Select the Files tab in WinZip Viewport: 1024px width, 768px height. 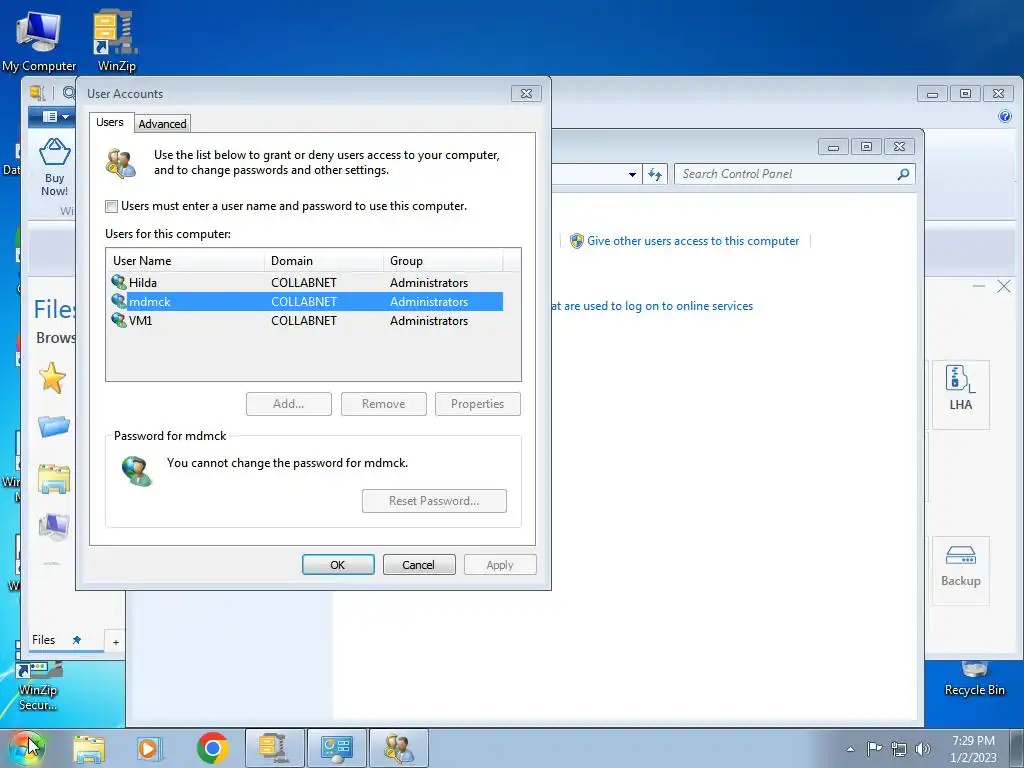pos(44,640)
